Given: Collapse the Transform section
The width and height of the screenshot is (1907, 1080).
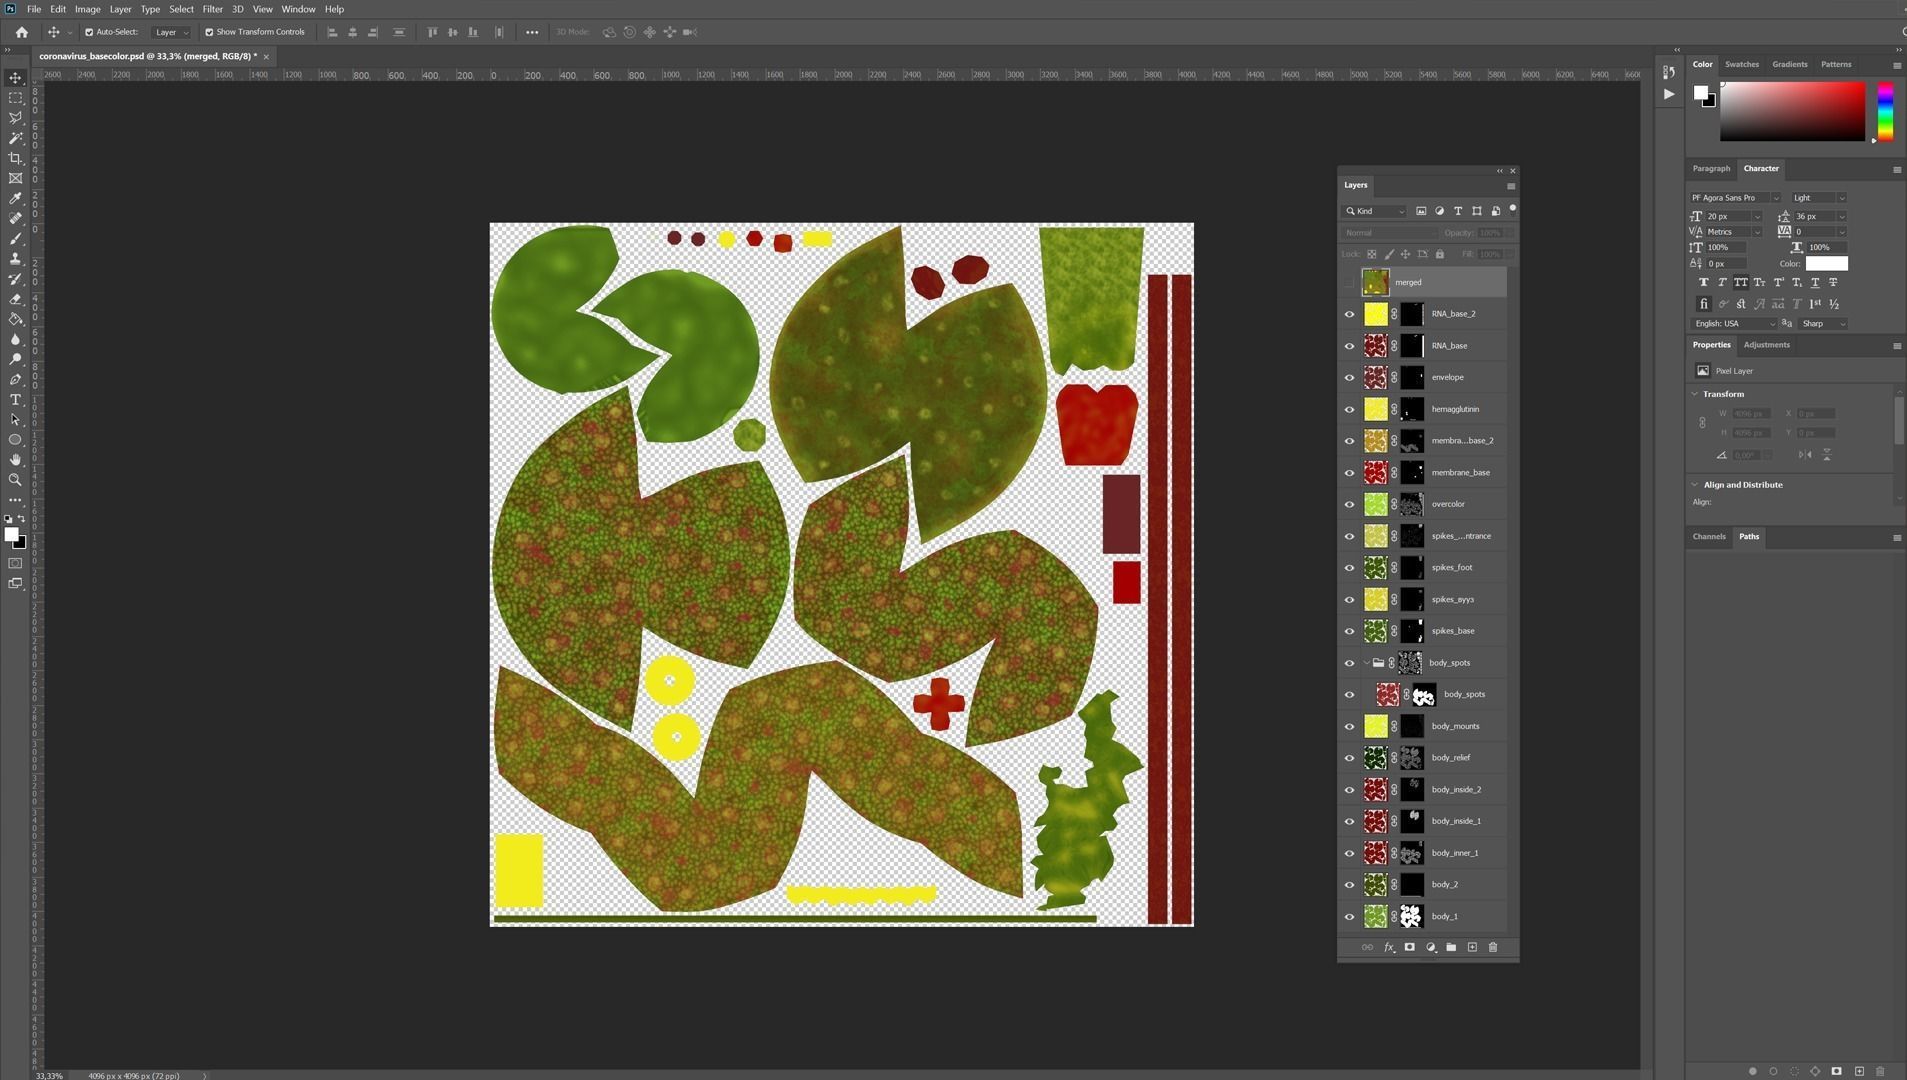Looking at the screenshot, I should point(1695,394).
